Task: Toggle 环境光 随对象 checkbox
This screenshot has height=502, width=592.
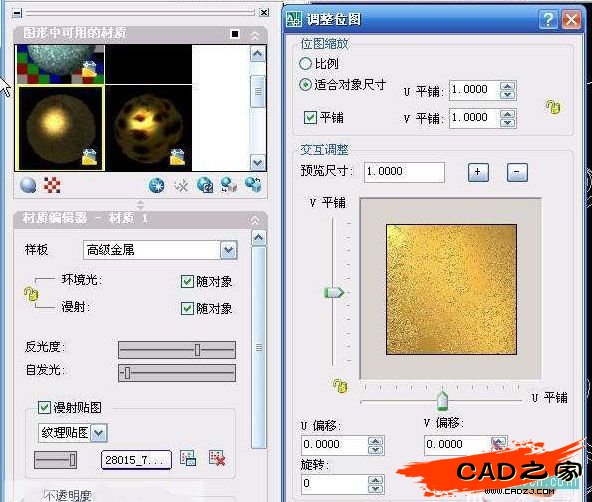Action: click(x=187, y=281)
